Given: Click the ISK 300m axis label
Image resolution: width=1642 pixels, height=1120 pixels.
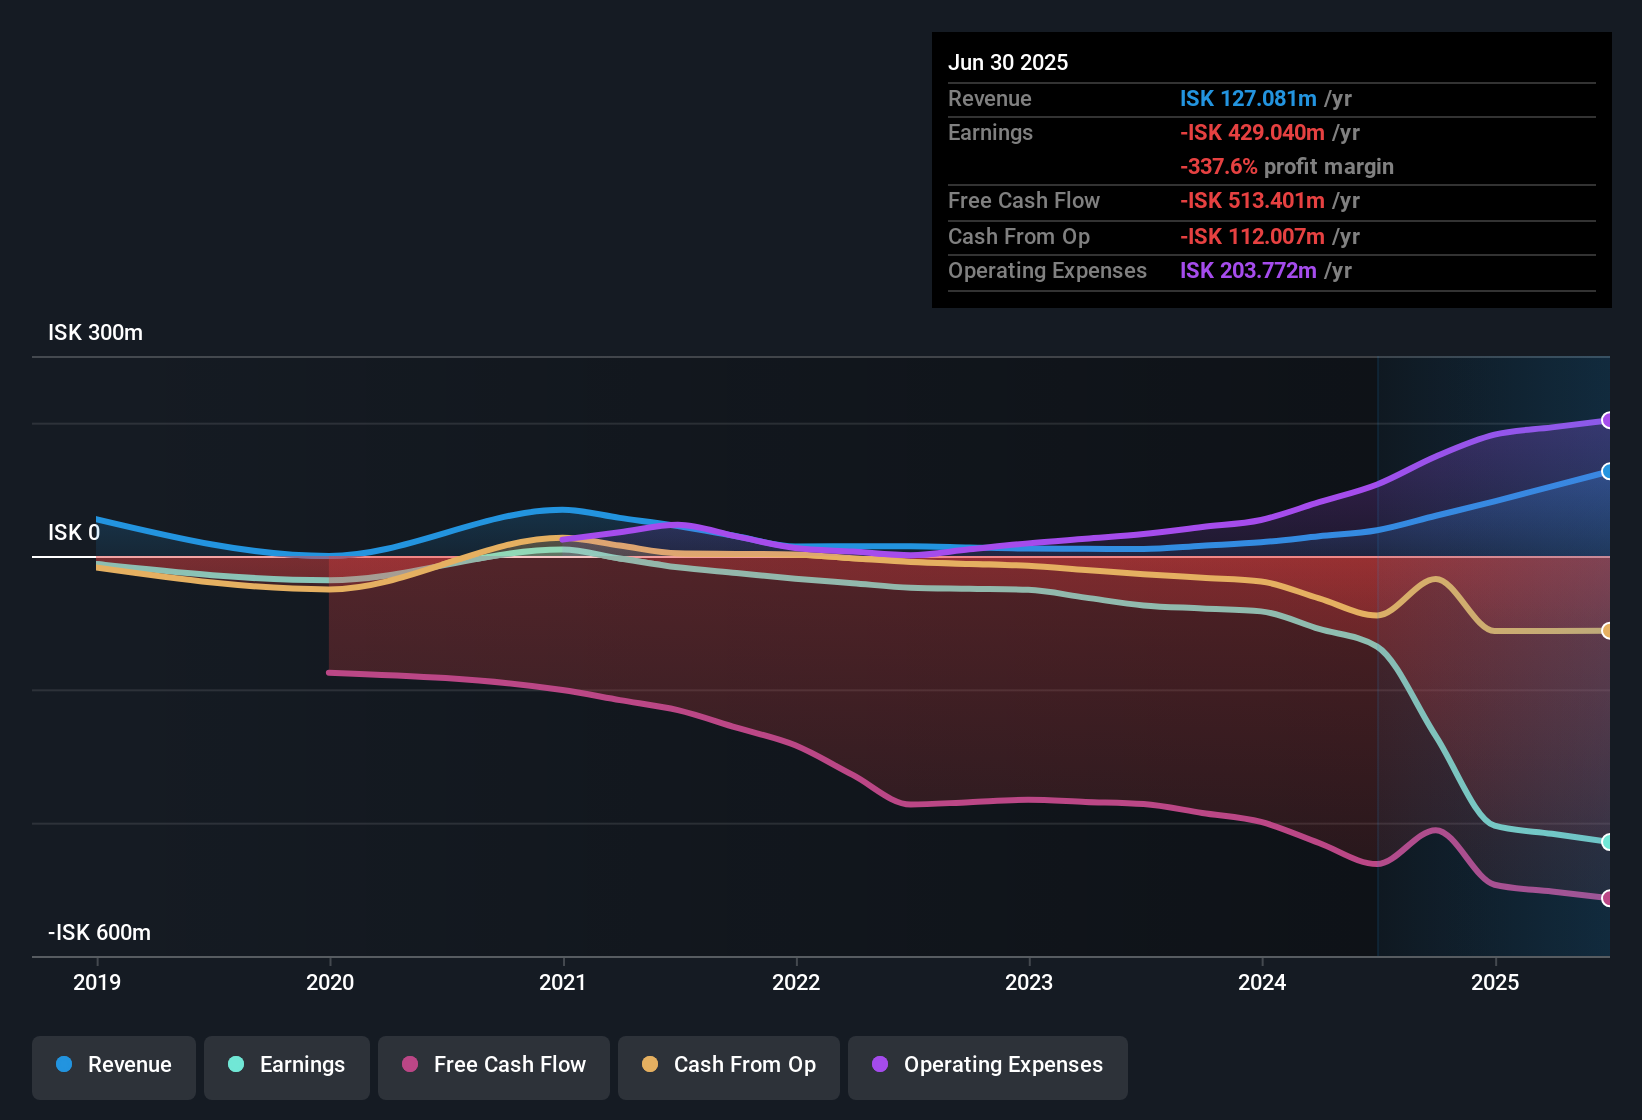Looking at the screenshot, I should (94, 332).
